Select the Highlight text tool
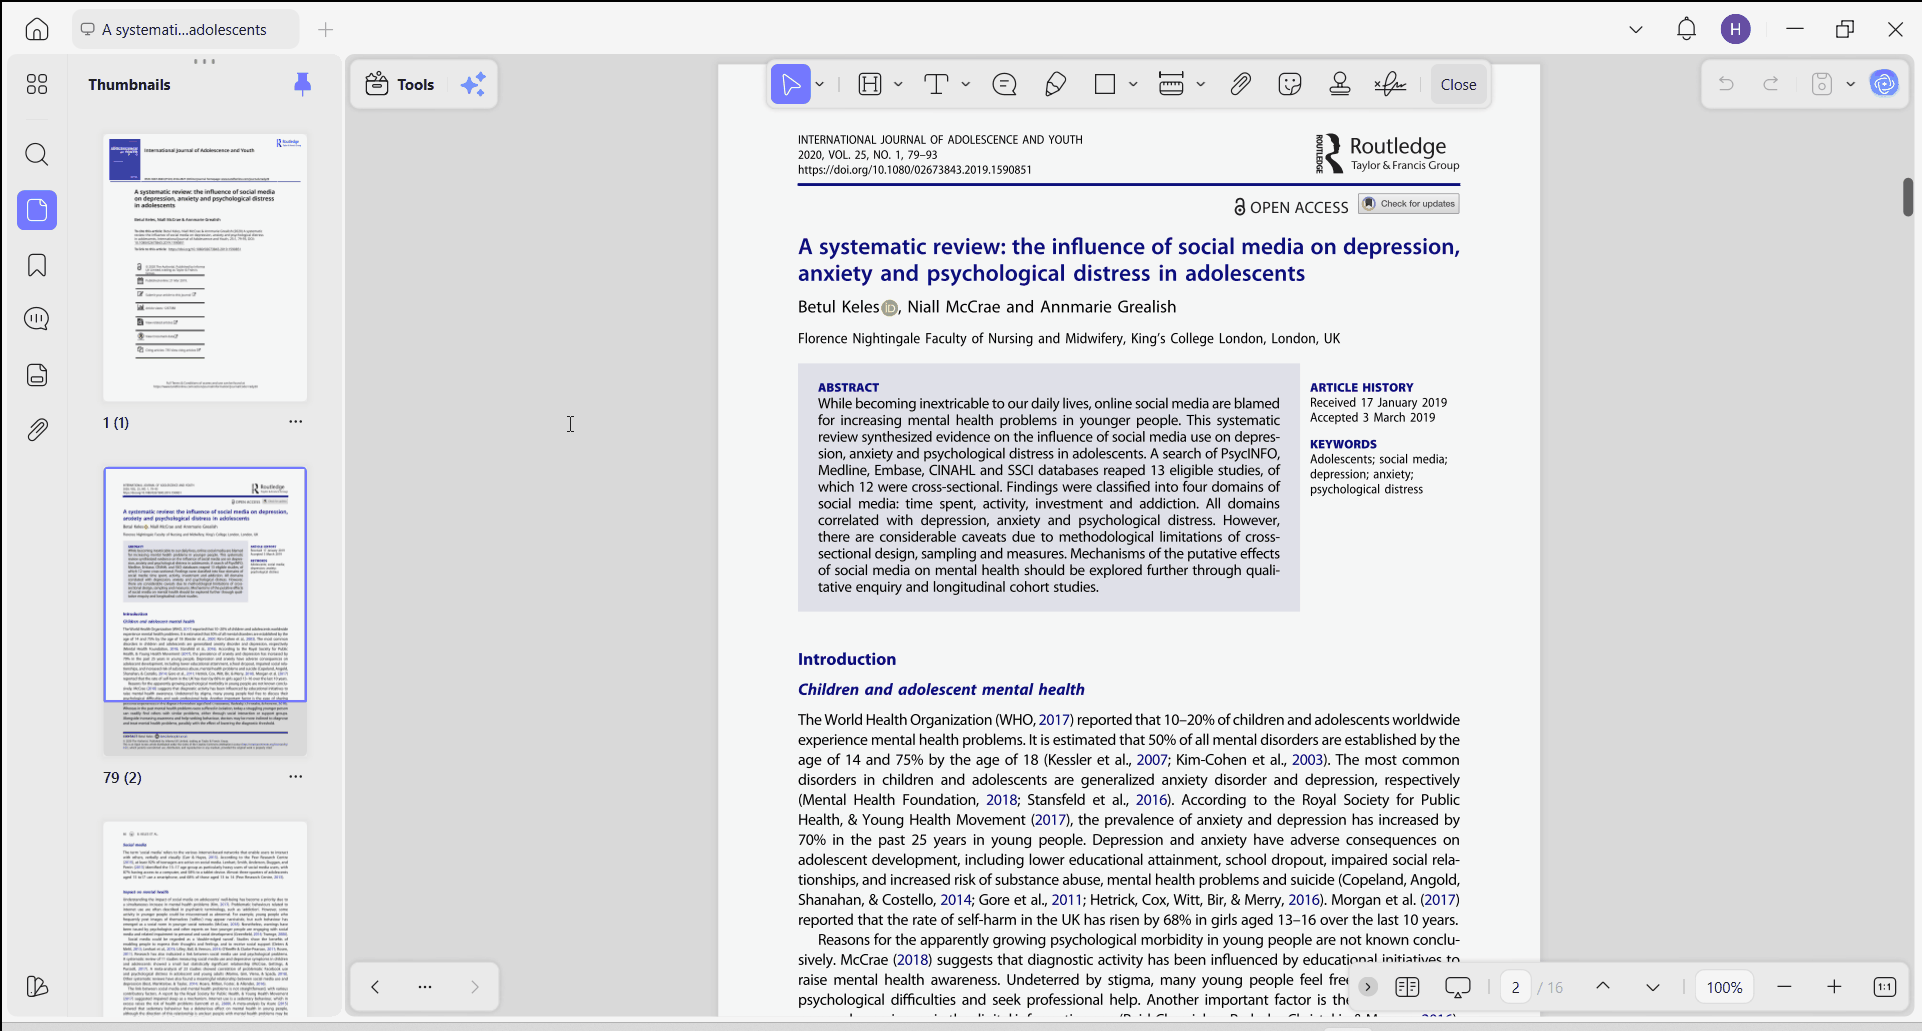Viewport: 1922px width, 1031px height. 870,85
